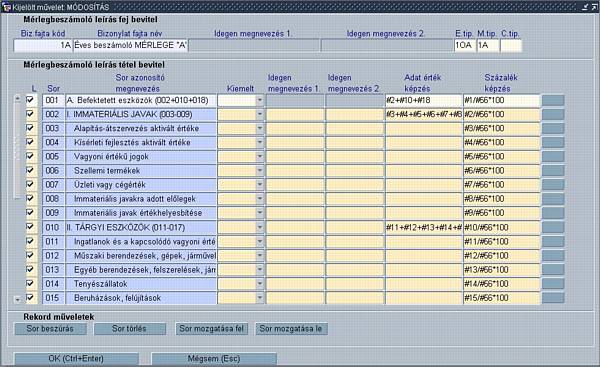Click Idegen megnevezés 1. cell in row 003

pos(295,128)
